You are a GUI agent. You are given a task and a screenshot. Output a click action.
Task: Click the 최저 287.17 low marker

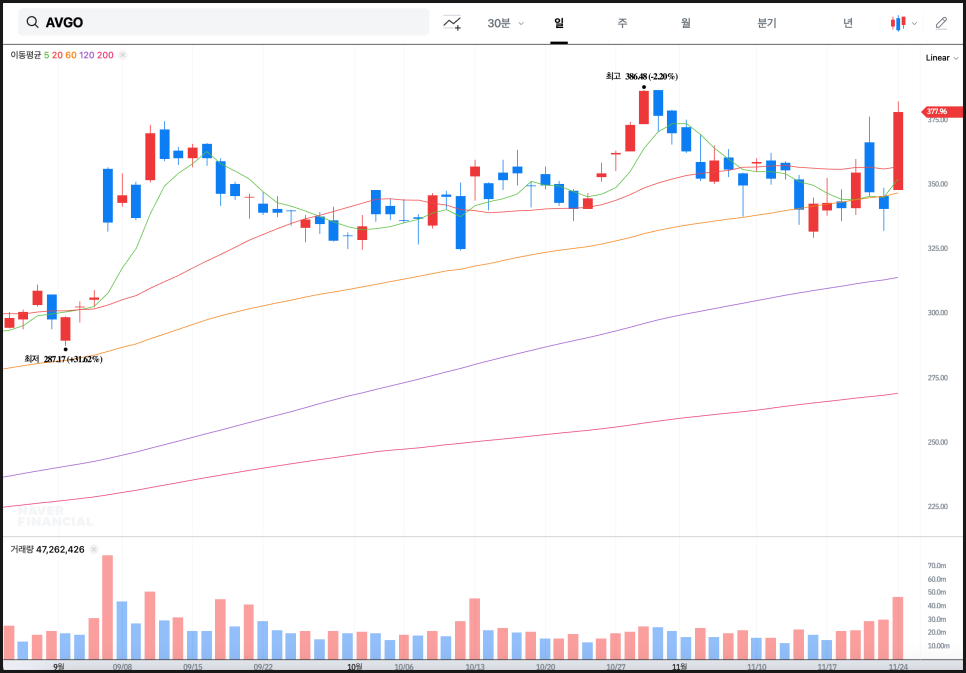(63, 359)
